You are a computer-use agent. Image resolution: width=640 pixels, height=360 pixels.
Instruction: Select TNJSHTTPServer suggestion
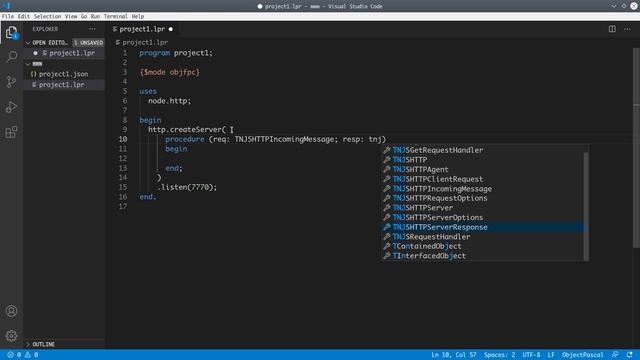click(x=483, y=208)
